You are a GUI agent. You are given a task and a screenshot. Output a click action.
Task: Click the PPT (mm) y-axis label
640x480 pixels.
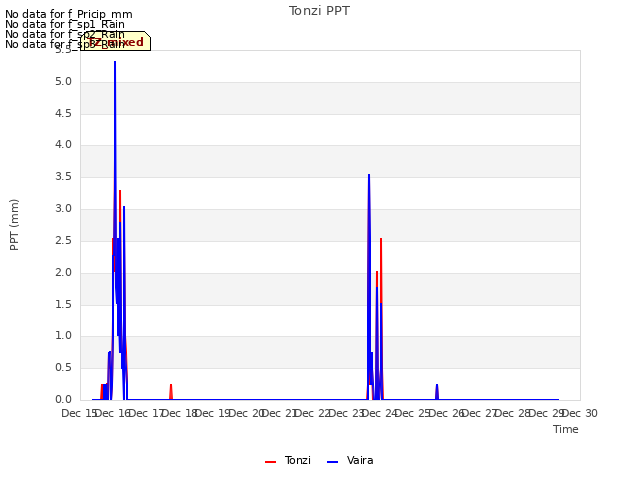point(14,225)
